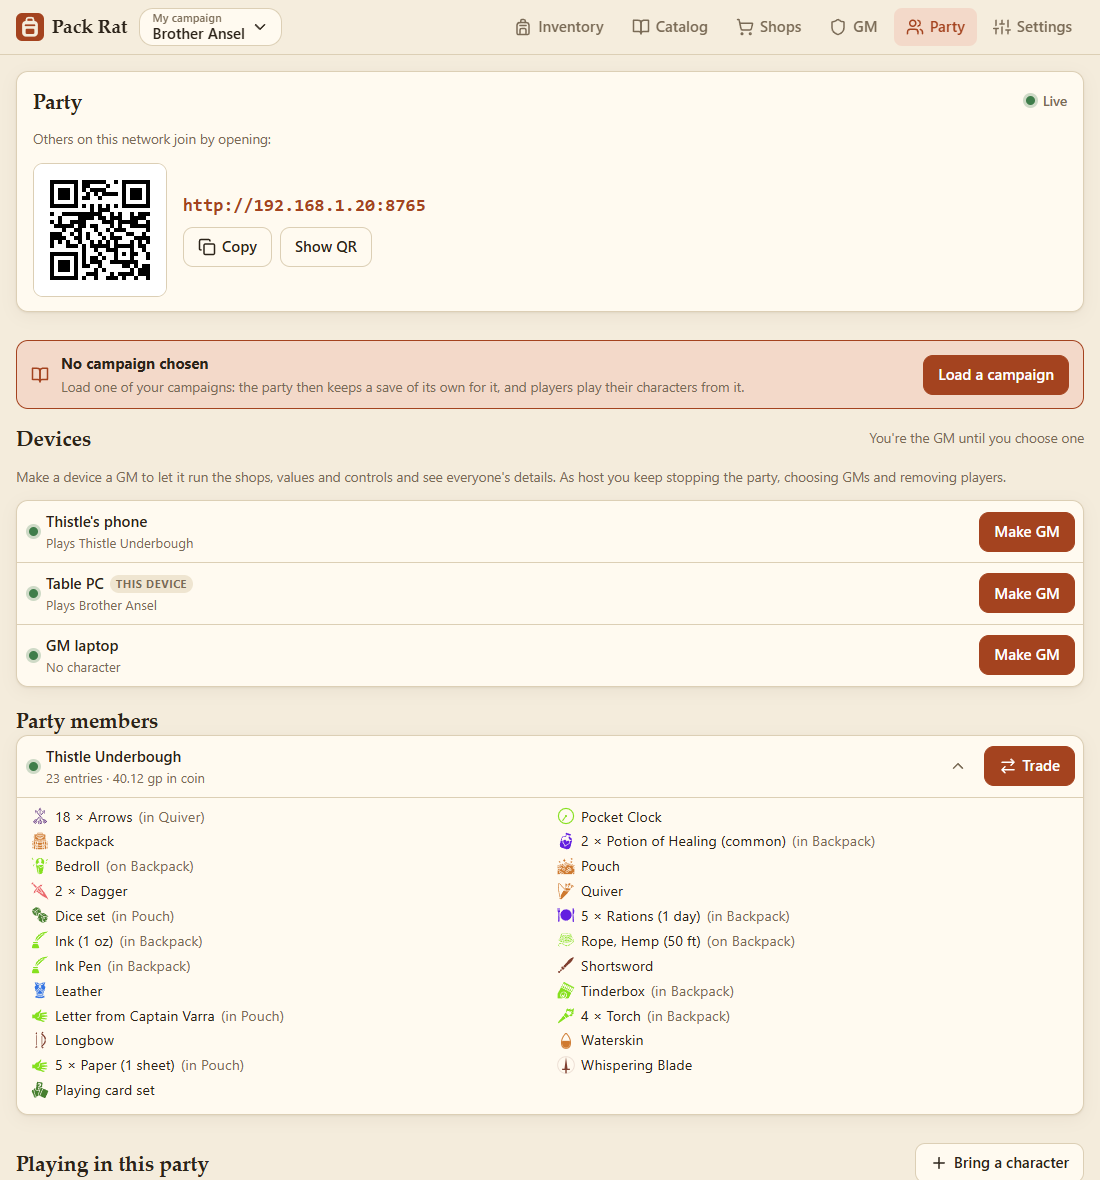Click the party QR code image

coord(100,230)
